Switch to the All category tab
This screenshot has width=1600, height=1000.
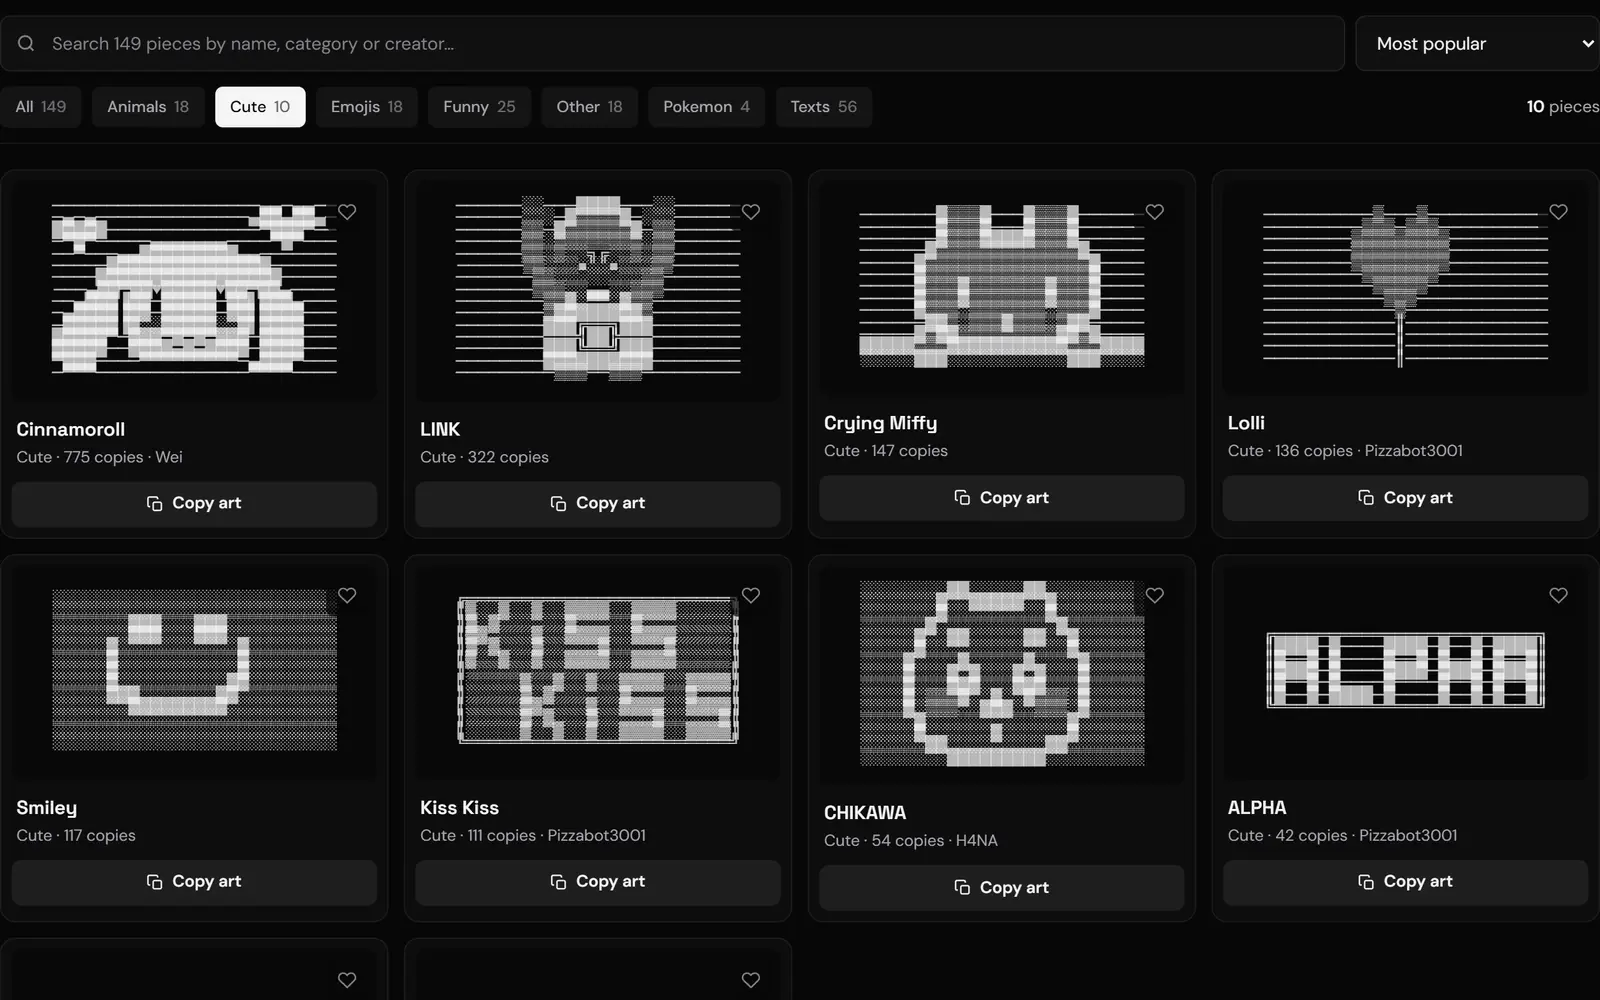40,107
